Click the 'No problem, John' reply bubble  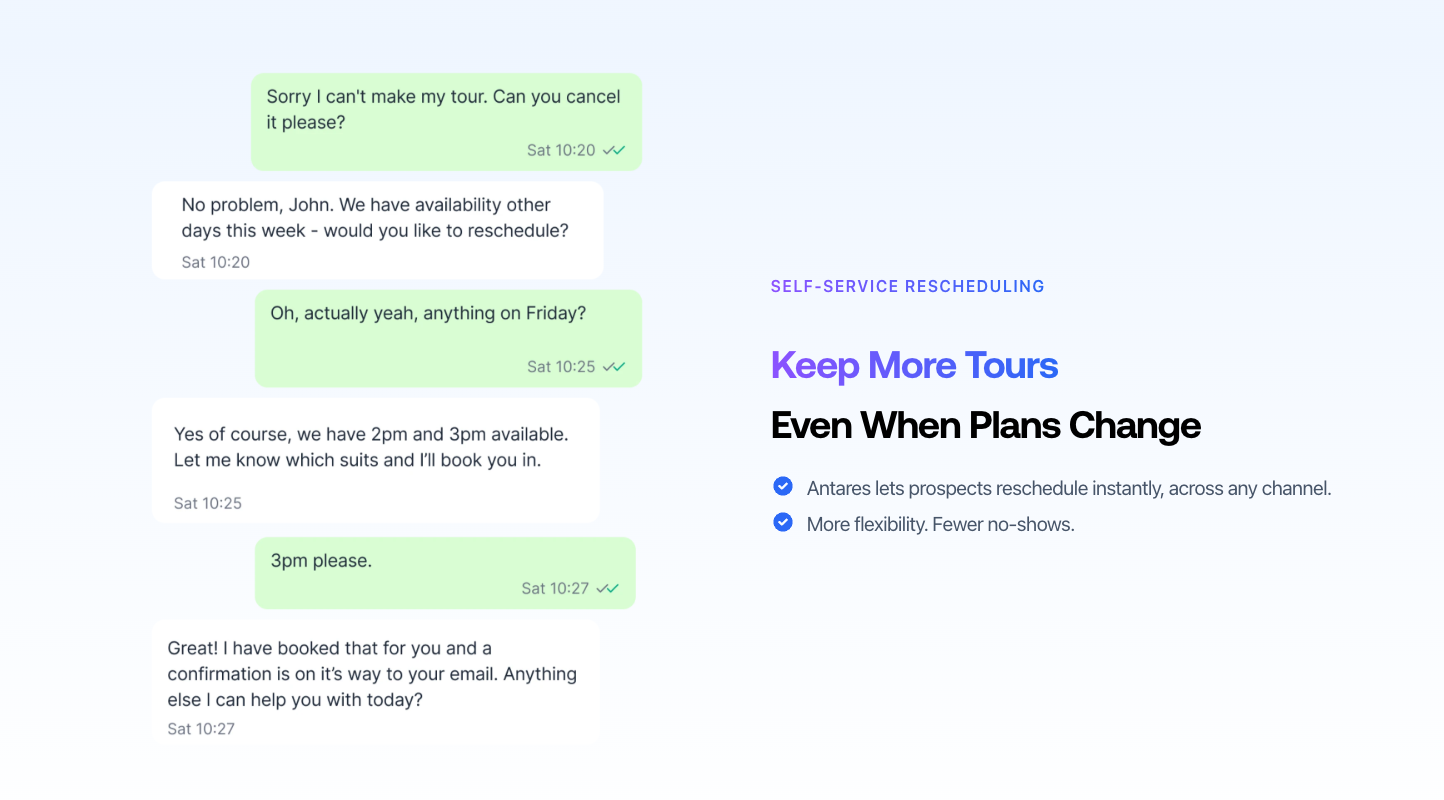click(376, 218)
